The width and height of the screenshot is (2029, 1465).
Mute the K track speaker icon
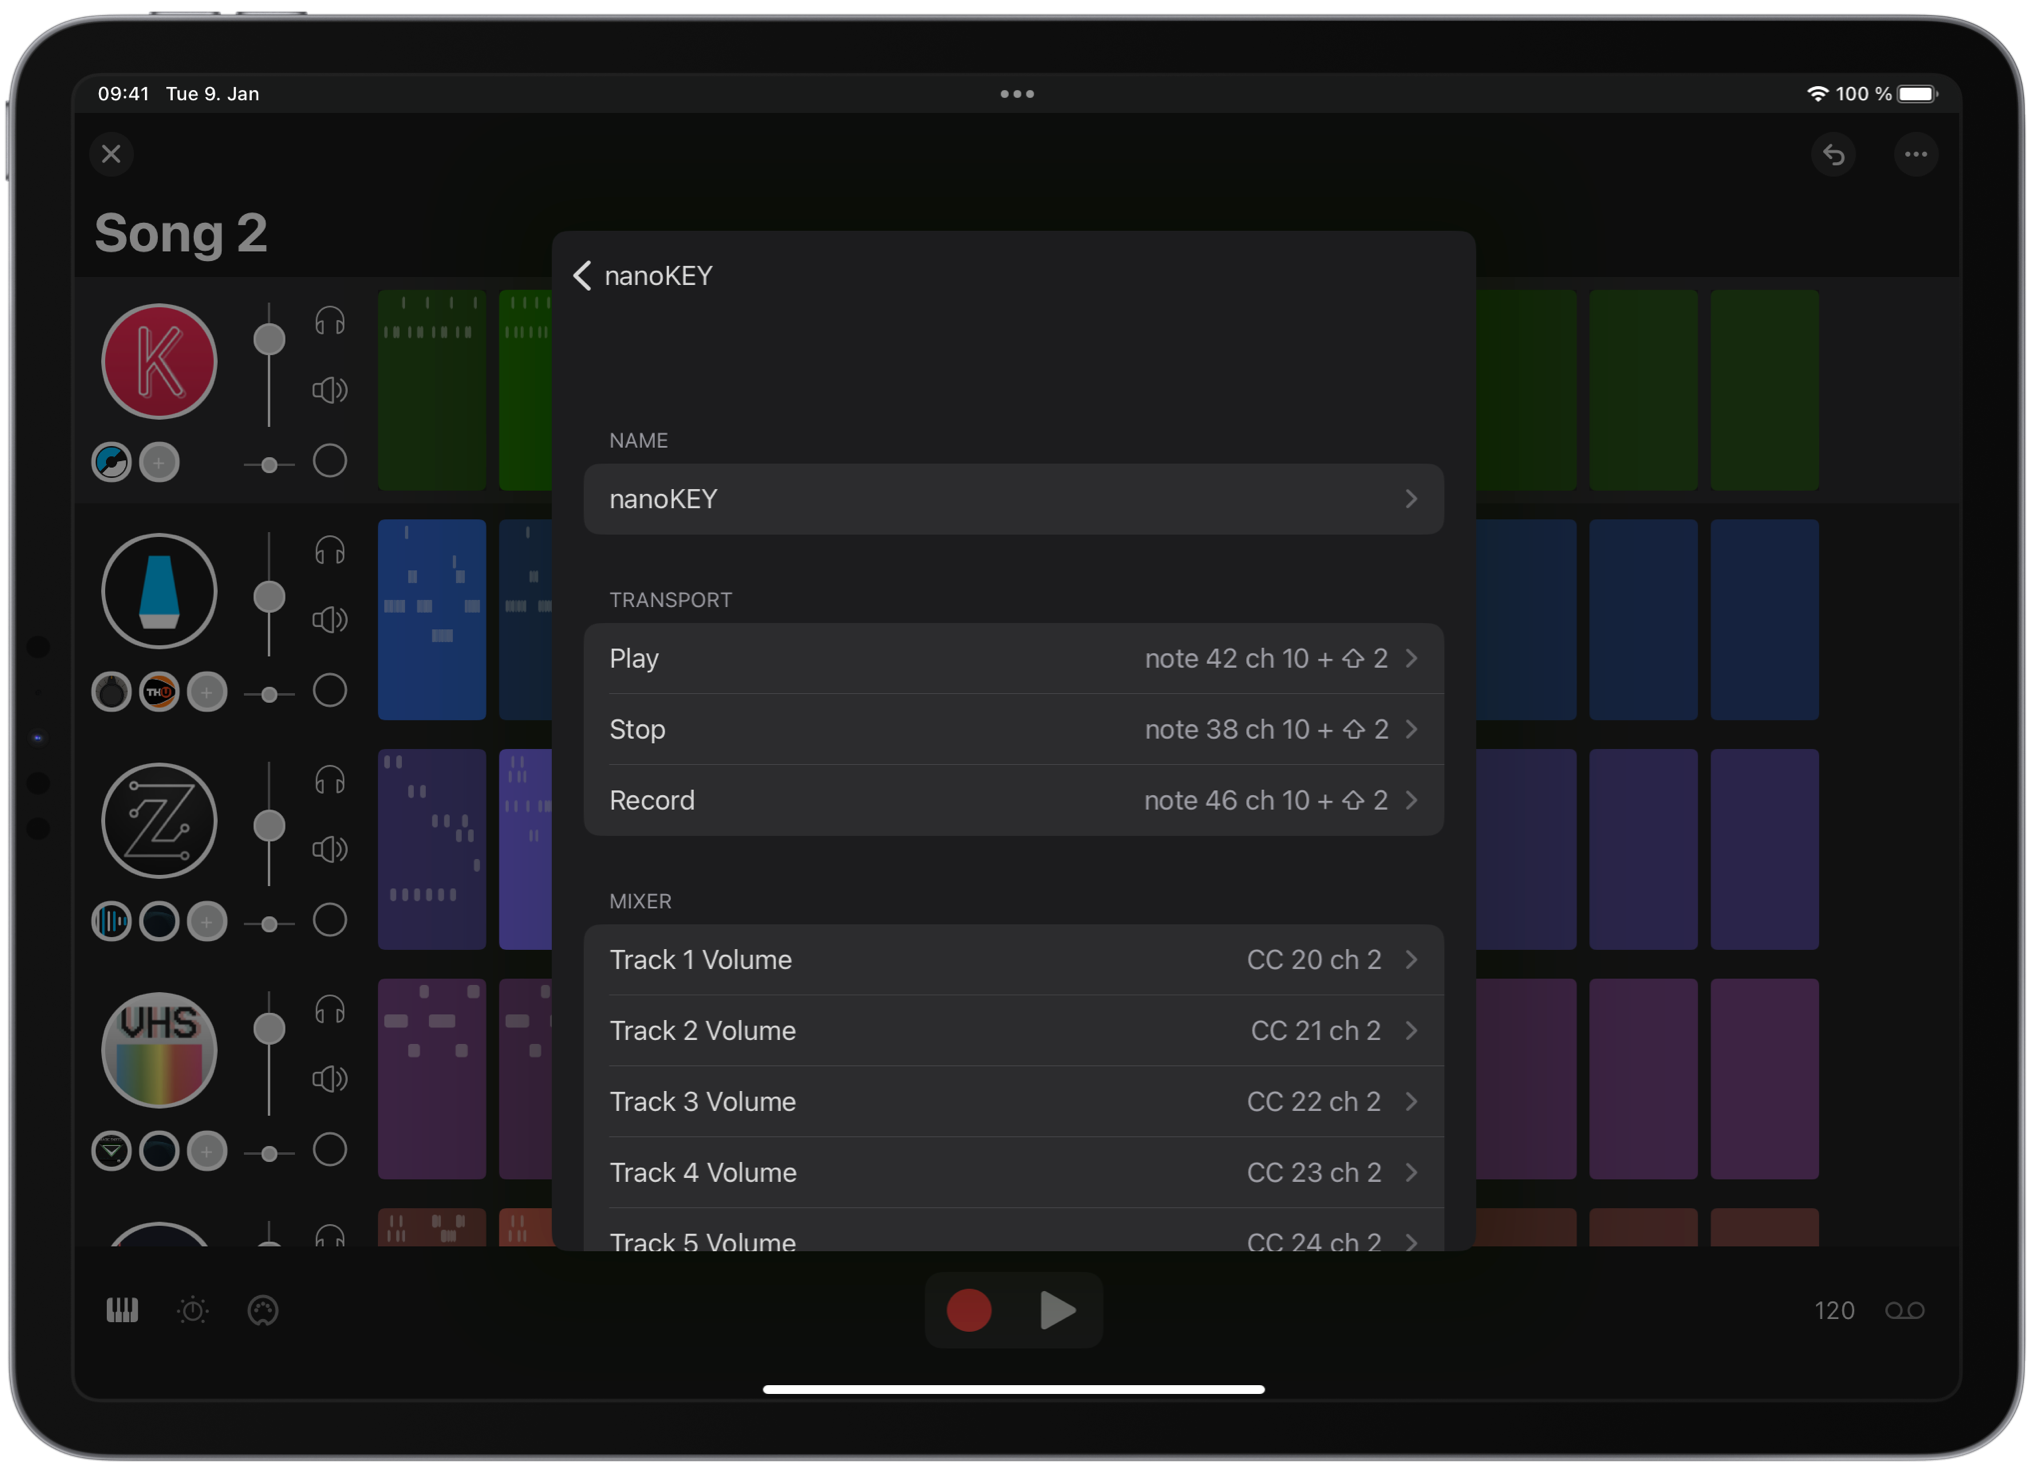(x=330, y=390)
